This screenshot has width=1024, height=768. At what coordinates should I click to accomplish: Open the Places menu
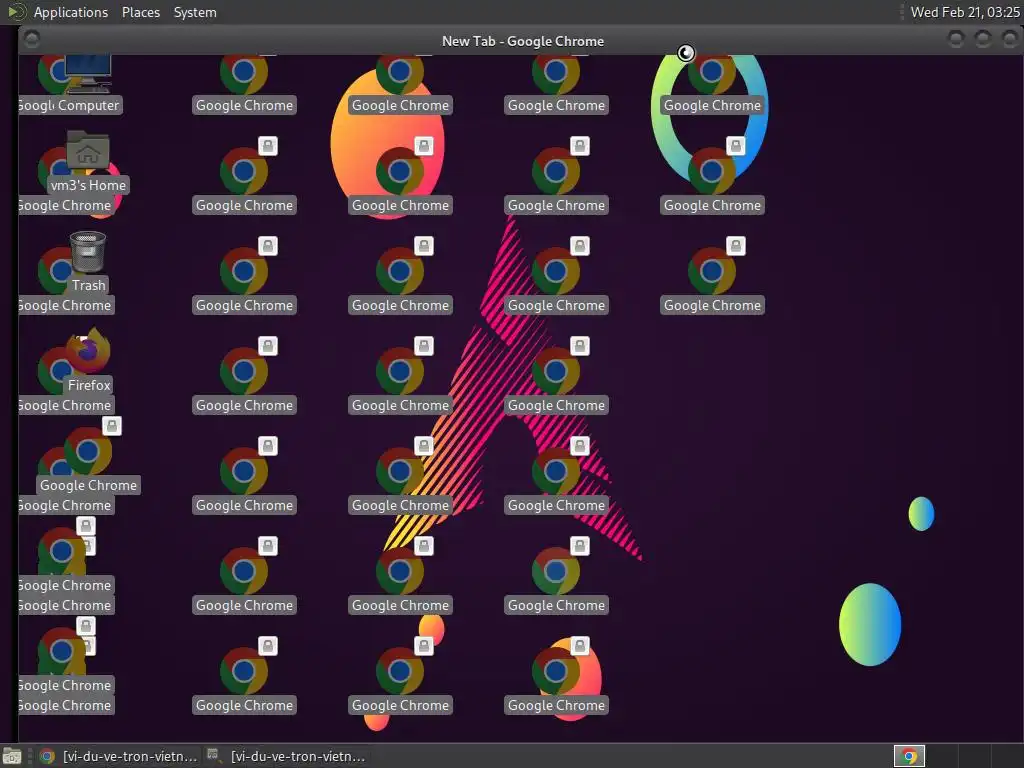tap(140, 12)
